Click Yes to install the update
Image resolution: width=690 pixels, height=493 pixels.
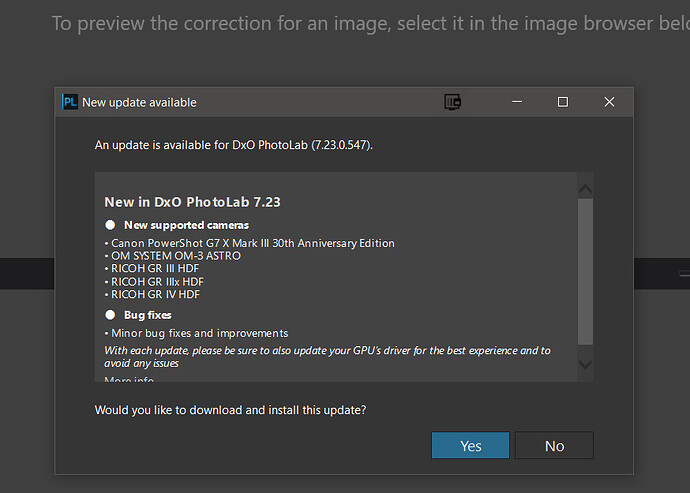click(x=470, y=445)
